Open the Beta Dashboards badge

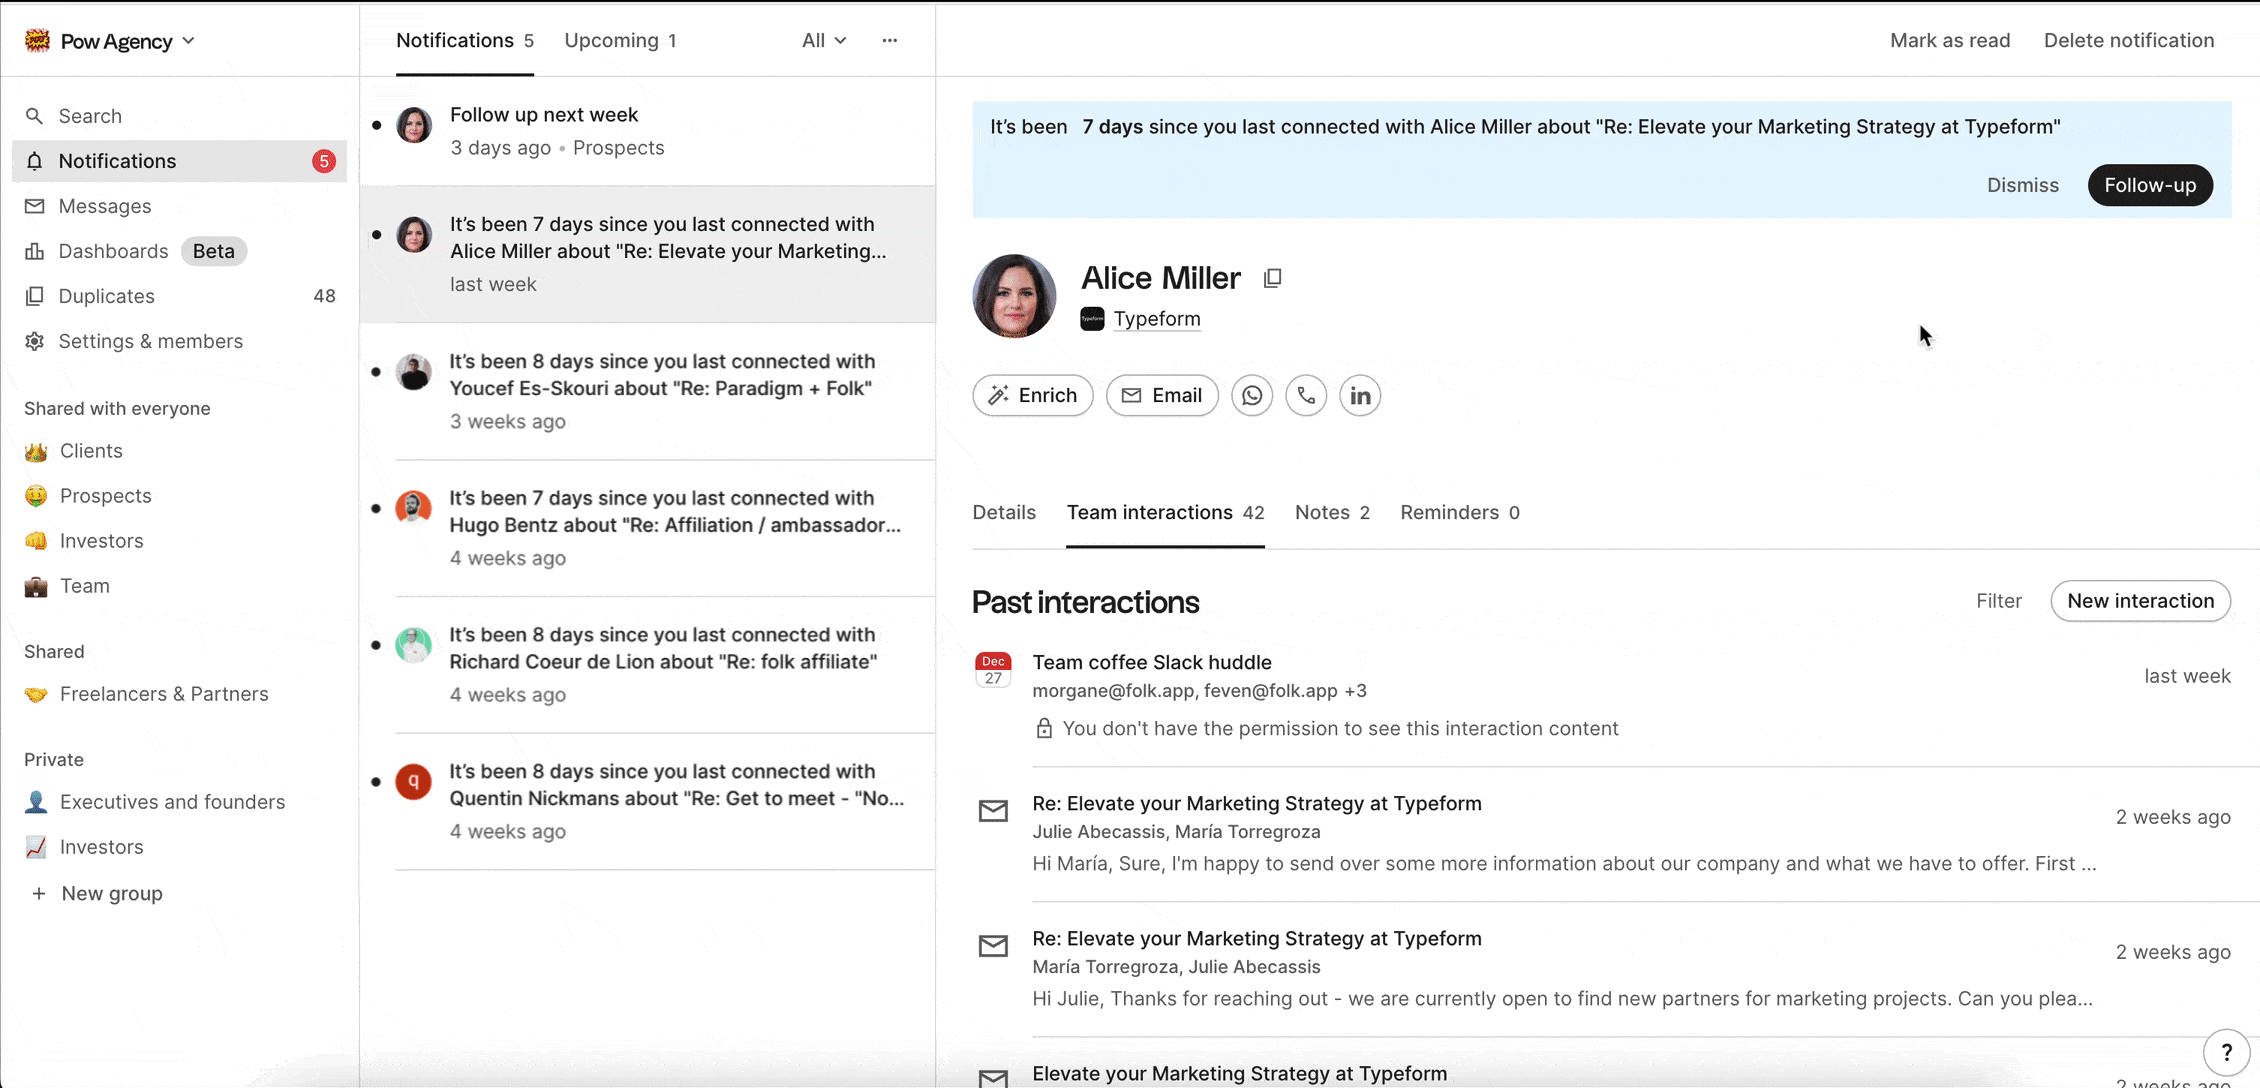click(x=214, y=251)
